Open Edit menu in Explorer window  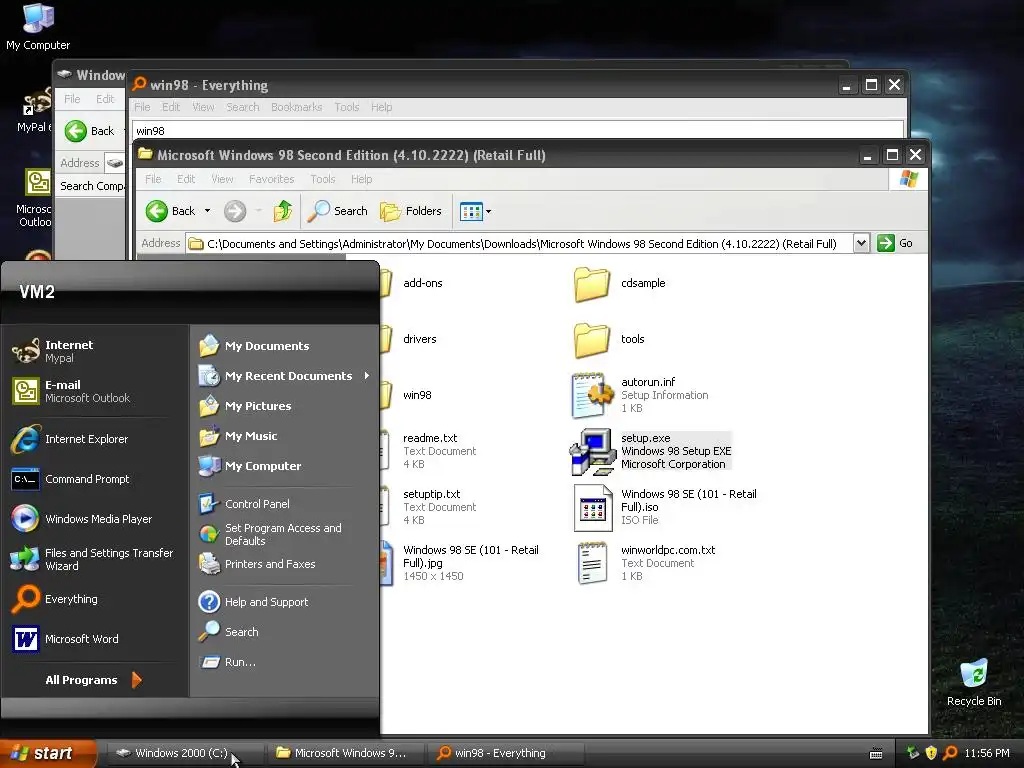pos(186,179)
